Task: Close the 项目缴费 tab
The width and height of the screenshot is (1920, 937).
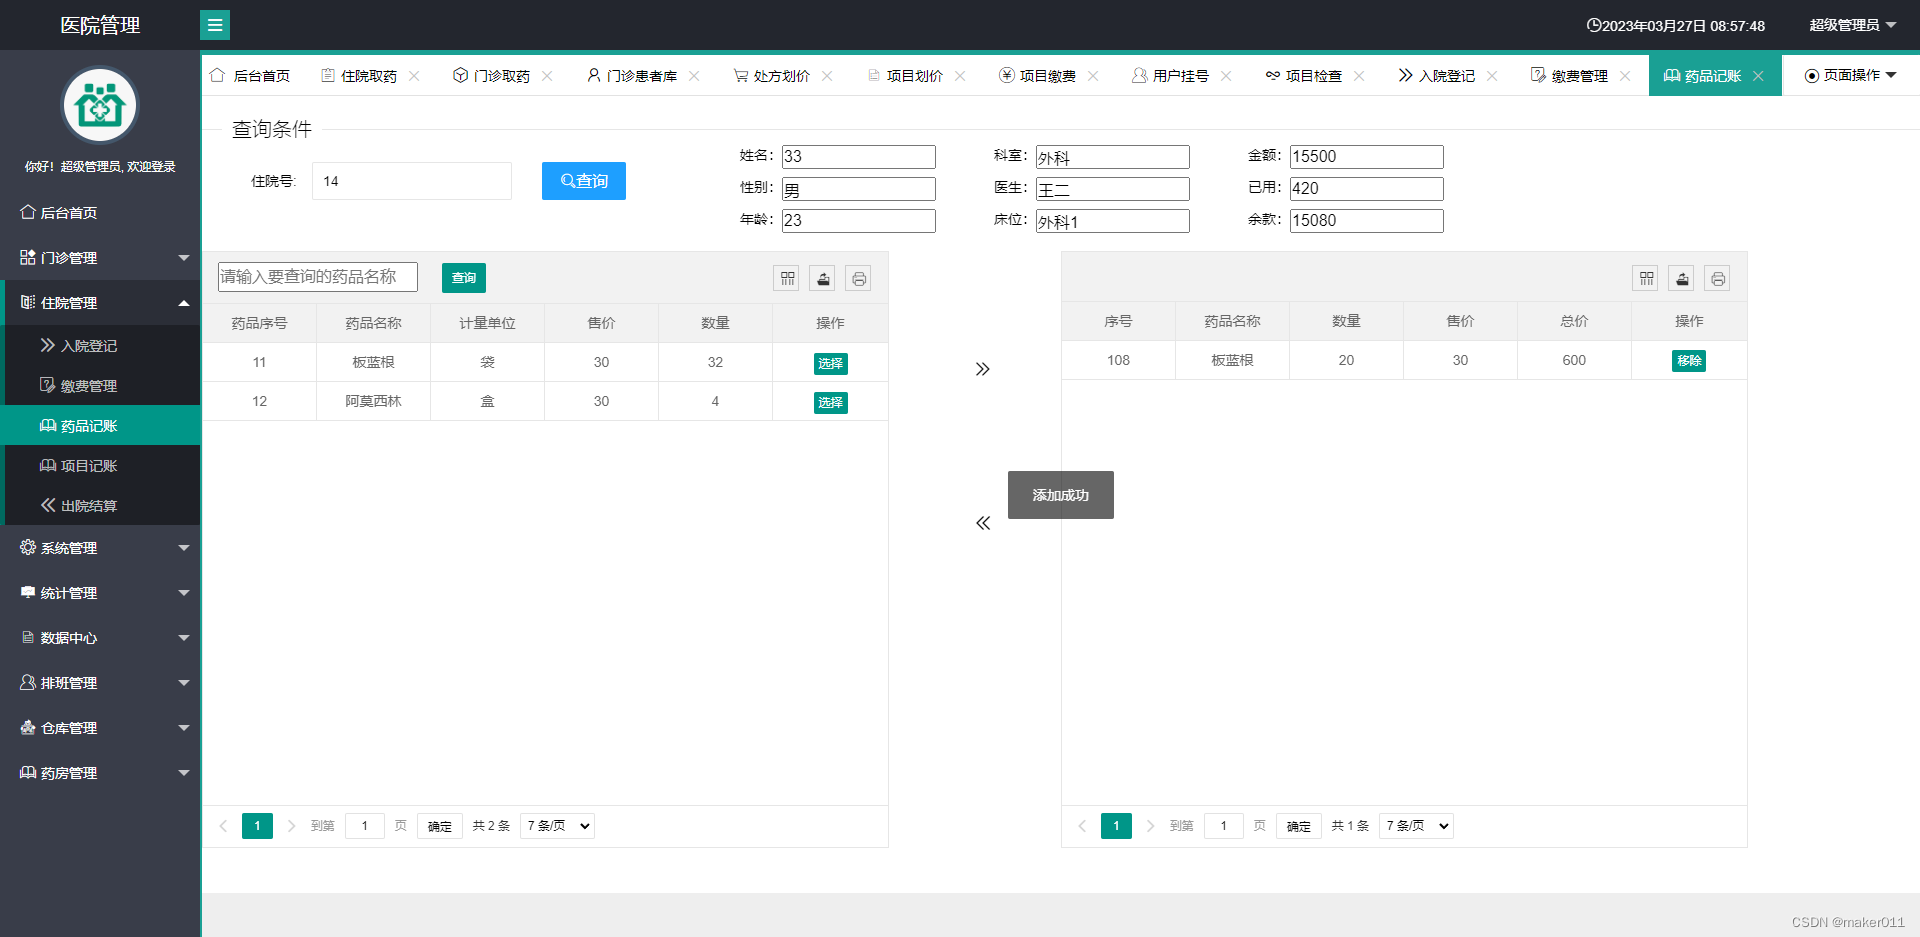Action: pyautogui.click(x=1093, y=76)
